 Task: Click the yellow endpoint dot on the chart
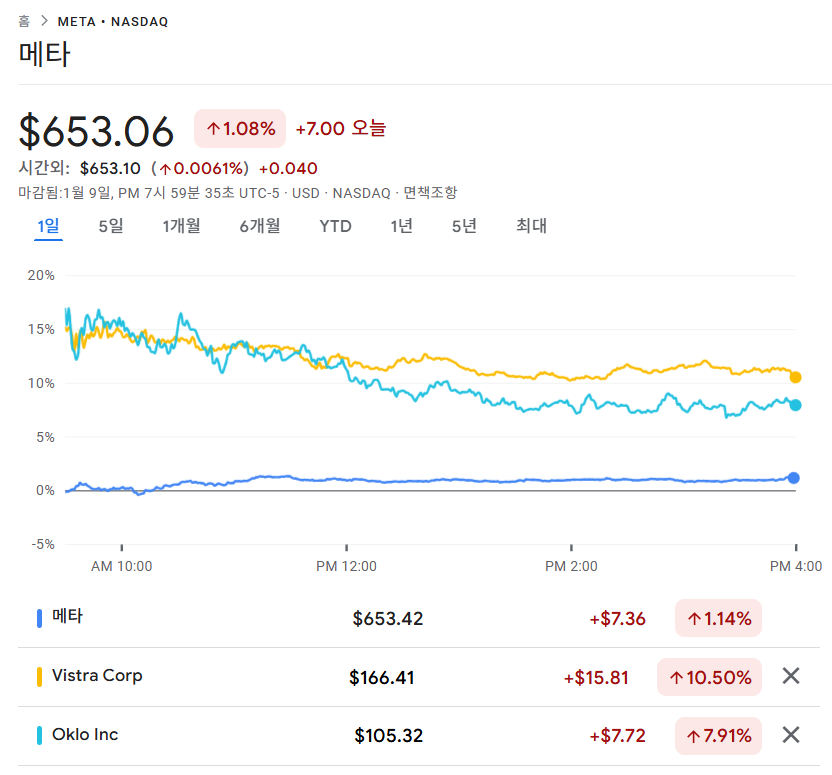[x=795, y=377]
